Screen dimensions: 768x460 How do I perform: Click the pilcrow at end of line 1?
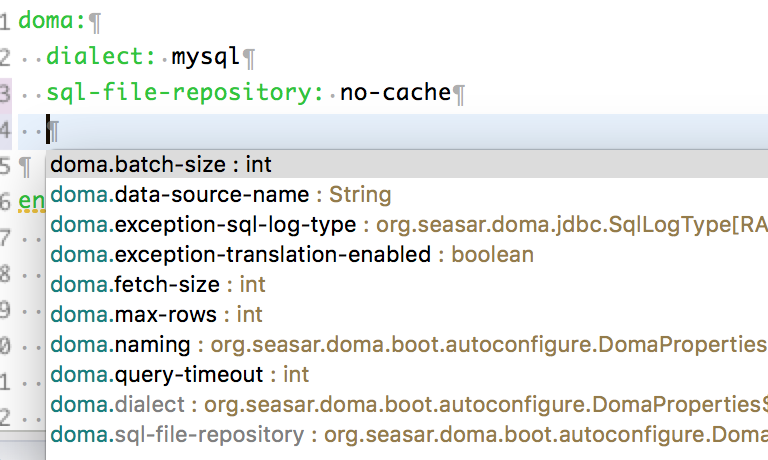[x=95, y=20]
